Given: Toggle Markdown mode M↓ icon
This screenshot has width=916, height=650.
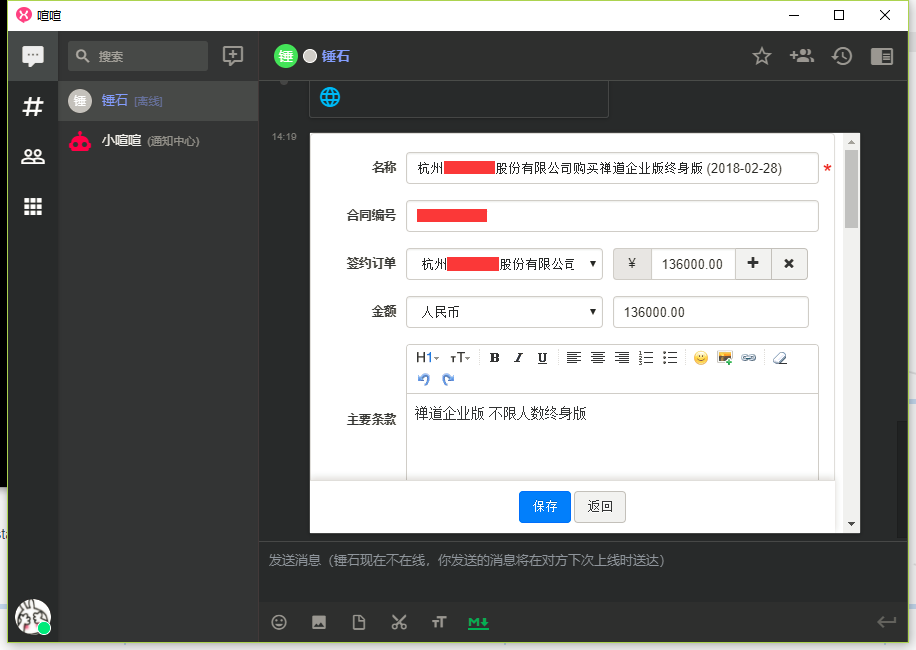Looking at the screenshot, I should click(478, 623).
